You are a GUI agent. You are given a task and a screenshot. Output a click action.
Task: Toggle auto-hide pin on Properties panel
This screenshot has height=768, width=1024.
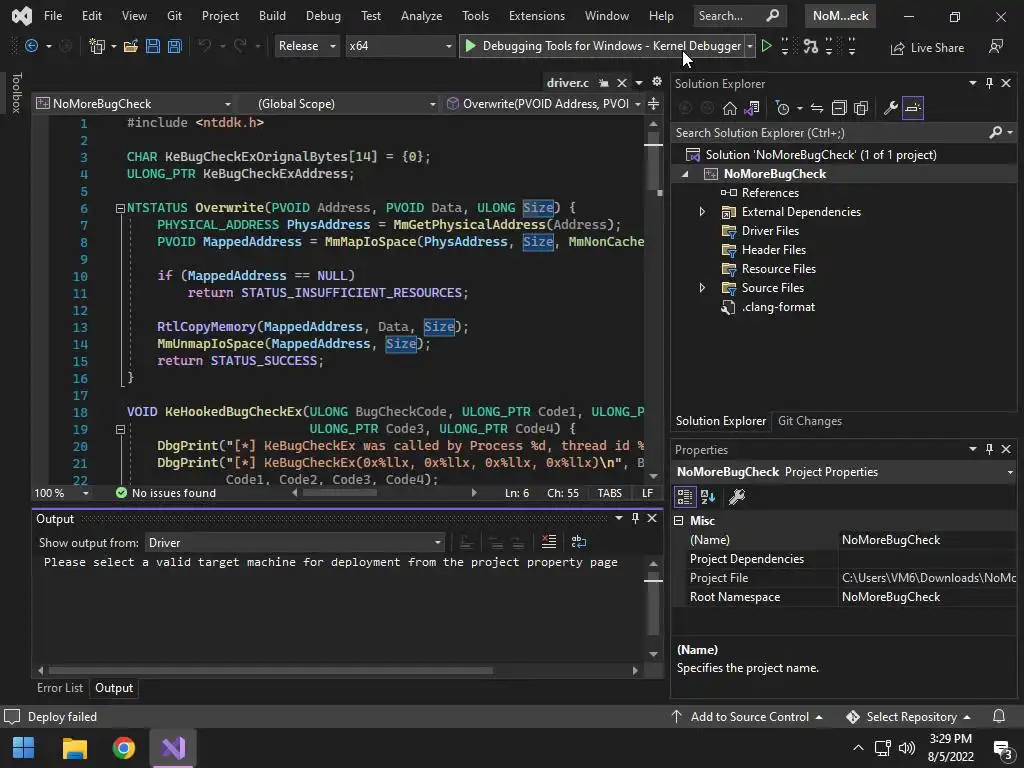coord(989,449)
